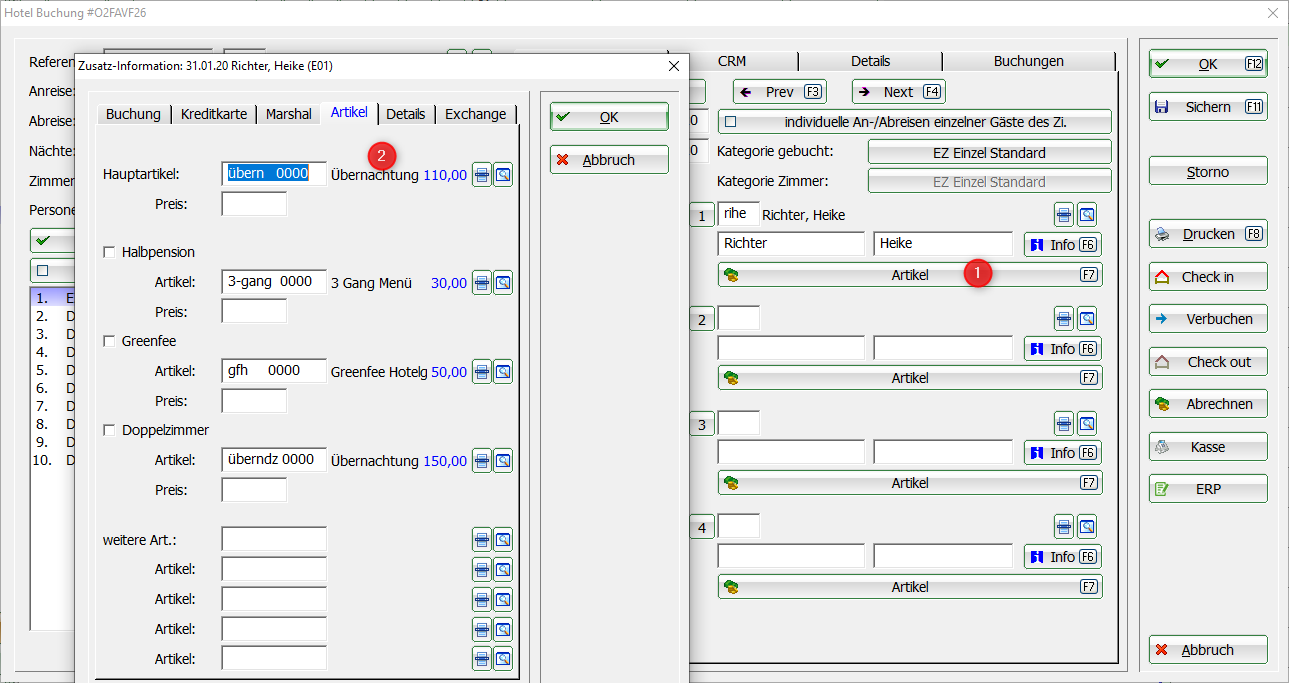Image resolution: width=1289 pixels, height=683 pixels.
Task: Click the Richter surname field
Action: pos(791,244)
